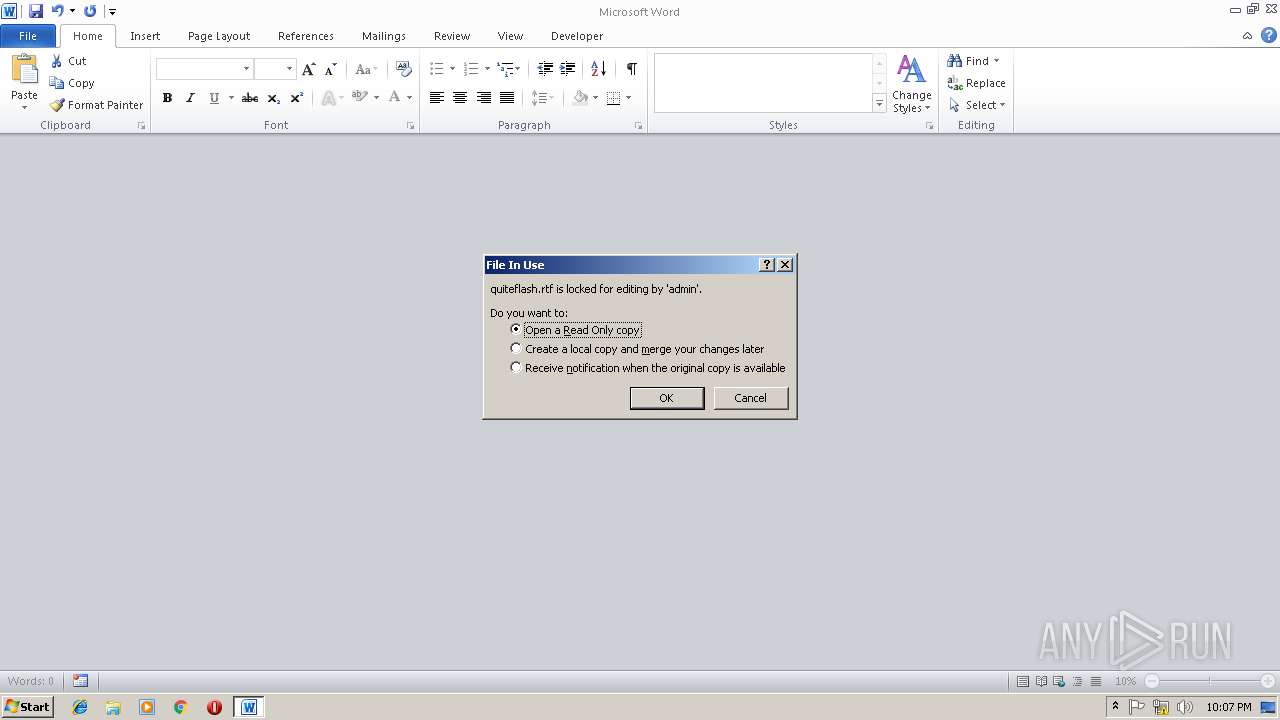Image resolution: width=1280 pixels, height=720 pixels.
Task: Justify the text alignment
Action: point(507,98)
